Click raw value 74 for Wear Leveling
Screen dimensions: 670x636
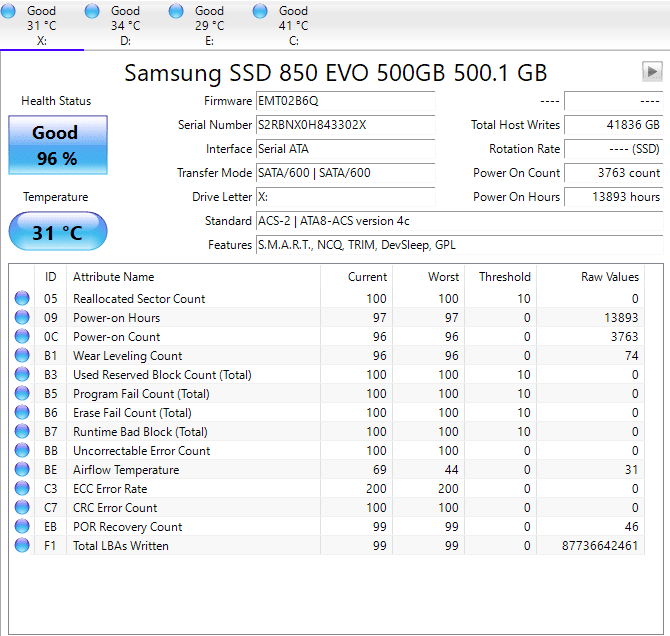coord(632,356)
